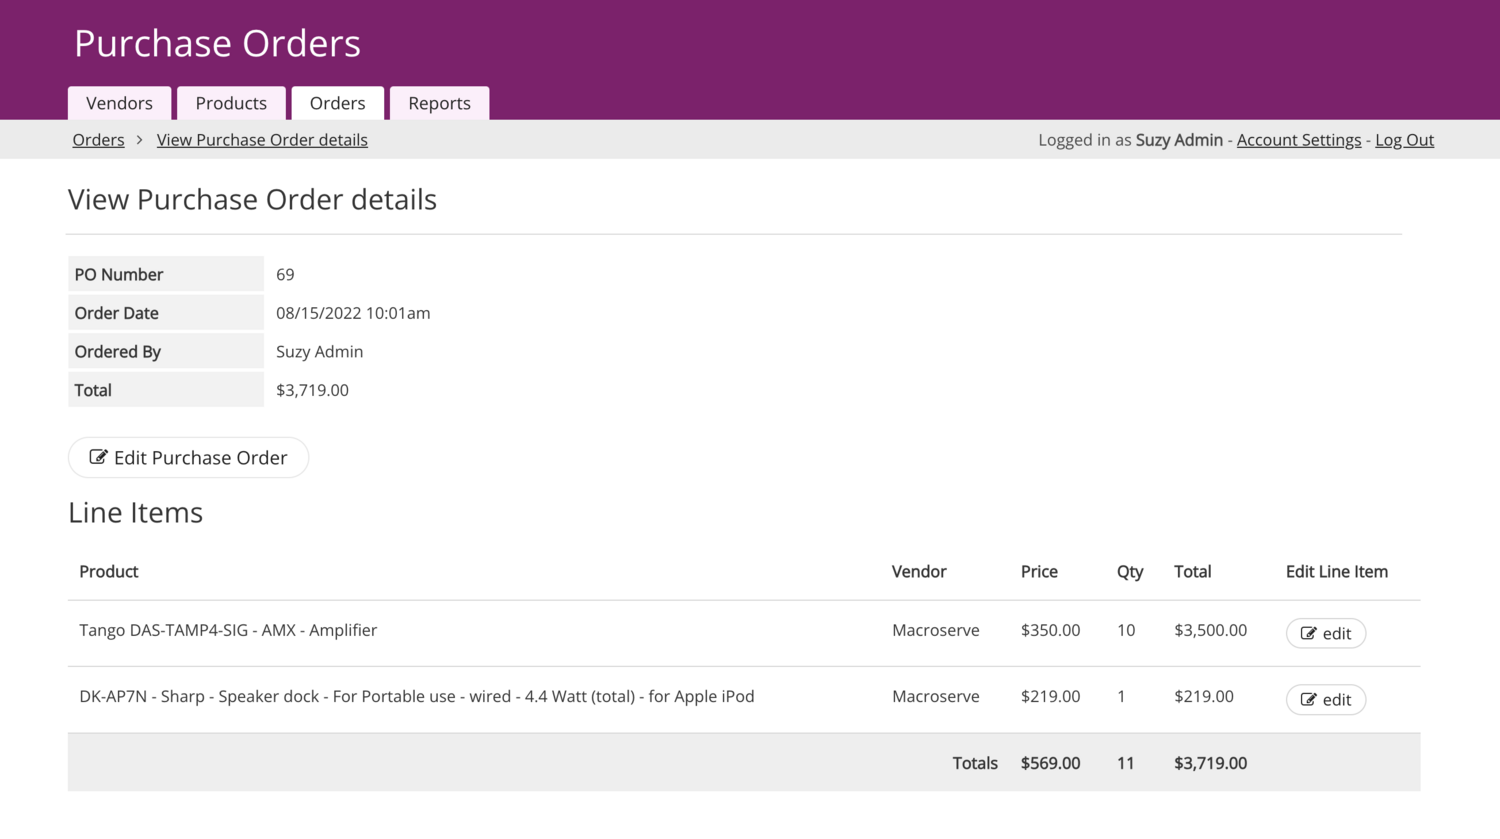Viewport: 1500px width, 839px height.
Task: Click the Orders breadcrumb link
Action: tap(98, 140)
